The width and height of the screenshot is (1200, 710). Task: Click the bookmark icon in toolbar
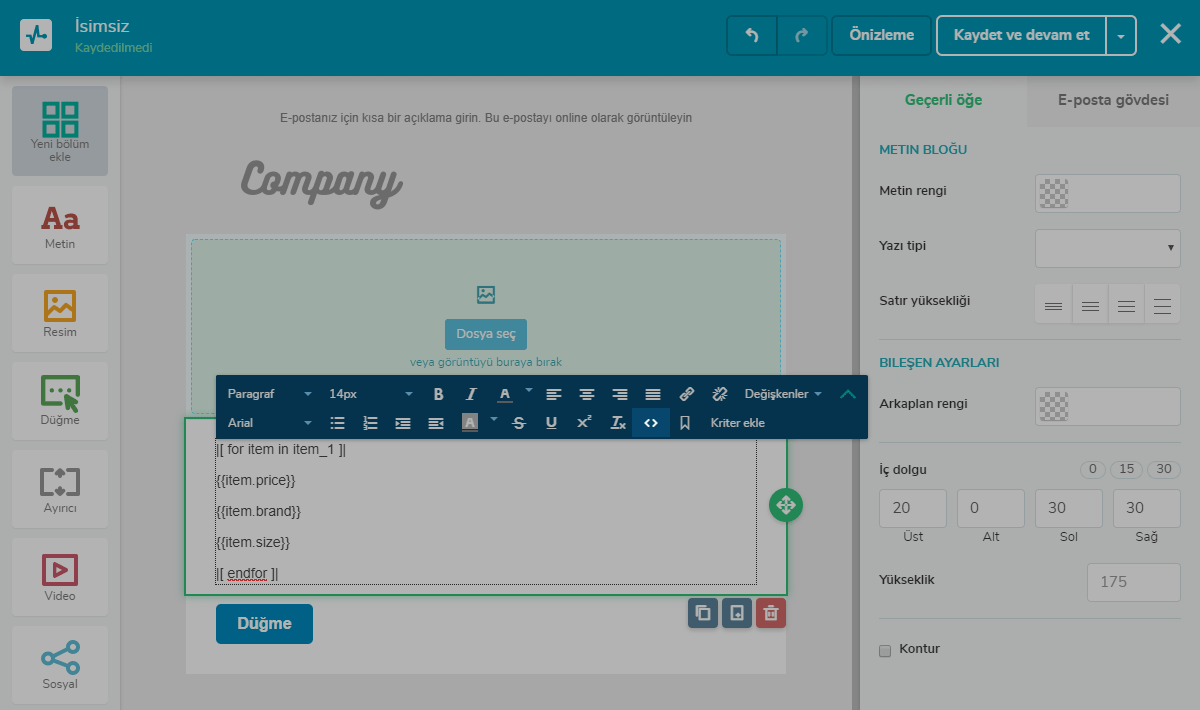(685, 423)
